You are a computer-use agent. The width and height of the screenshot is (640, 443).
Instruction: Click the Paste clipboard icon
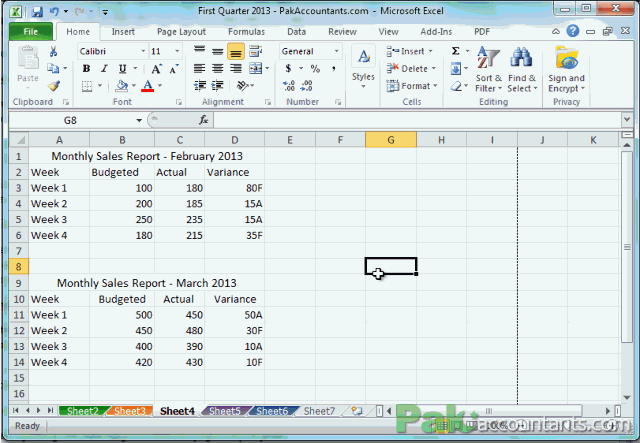tap(28, 58)
